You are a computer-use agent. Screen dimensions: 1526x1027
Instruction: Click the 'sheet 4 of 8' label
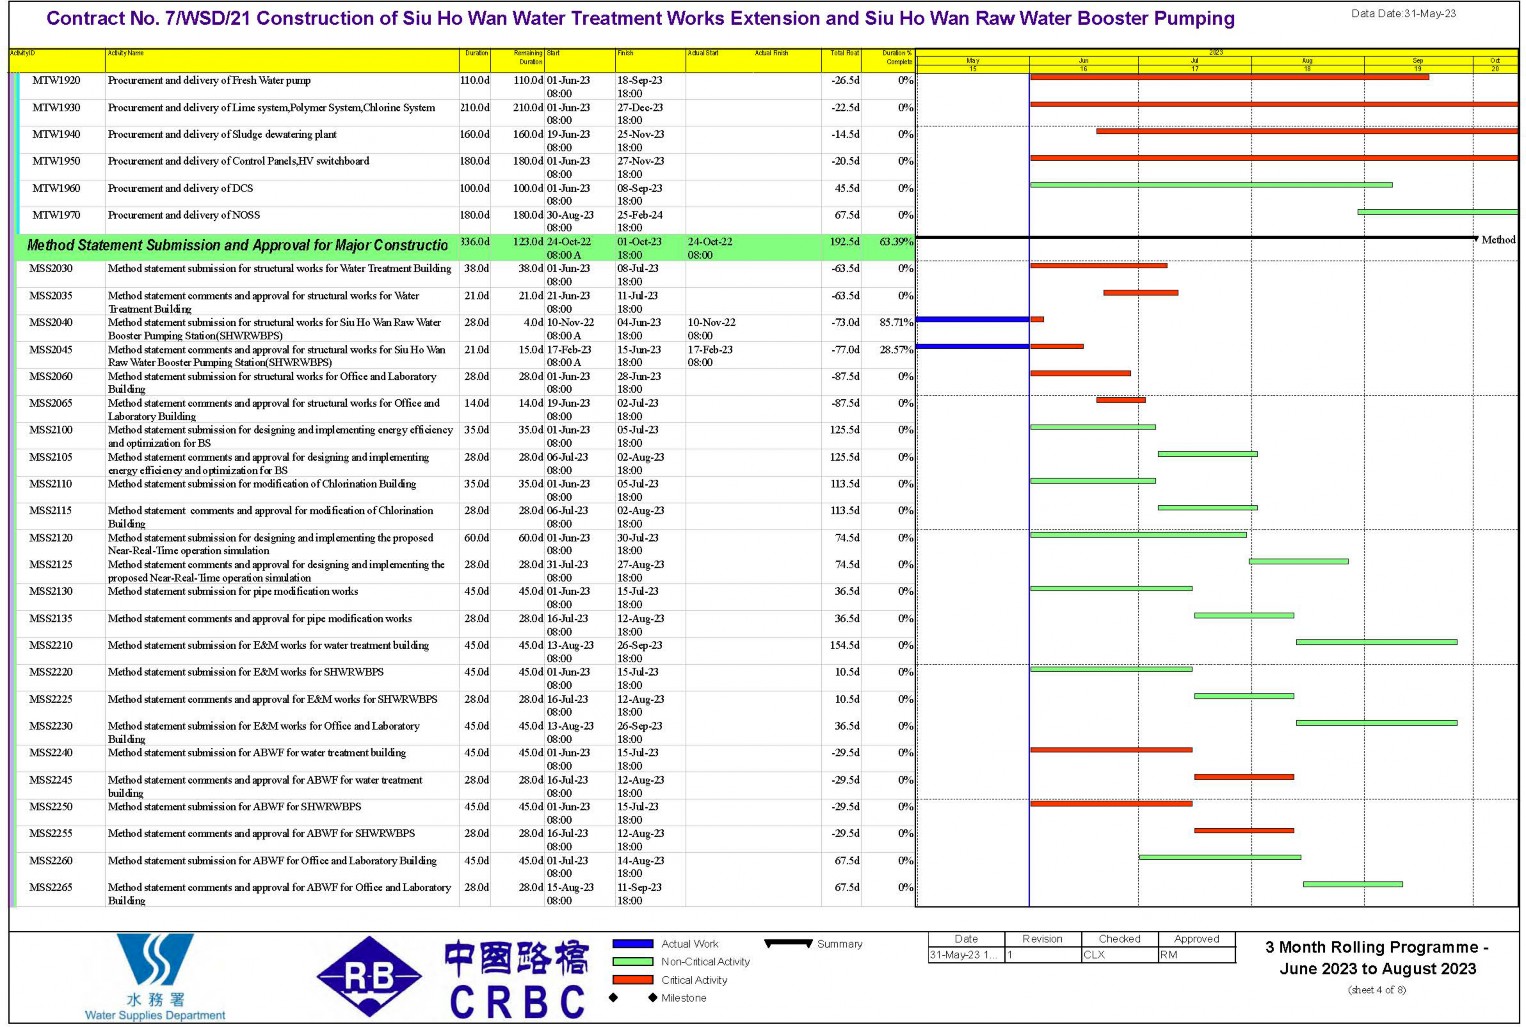(x=1377, y=990)
